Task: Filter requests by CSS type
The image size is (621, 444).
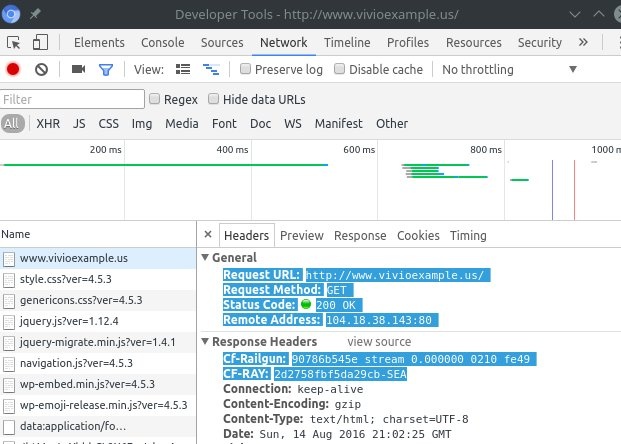Action: click(x=109, y=124)
